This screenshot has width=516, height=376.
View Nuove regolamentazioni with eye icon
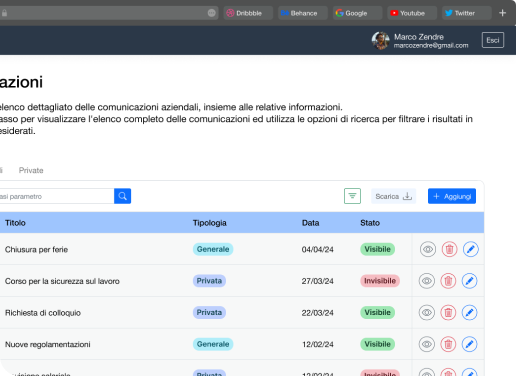coord(427,344)
